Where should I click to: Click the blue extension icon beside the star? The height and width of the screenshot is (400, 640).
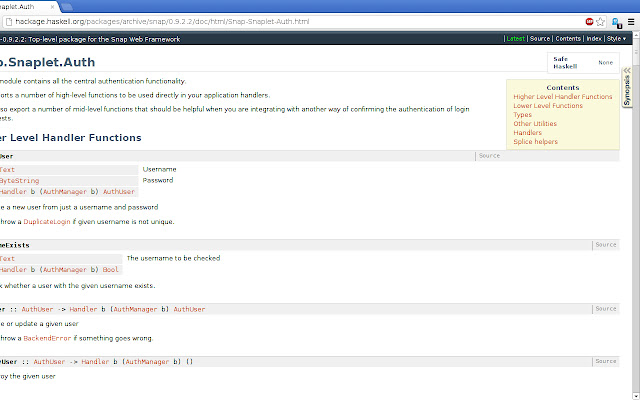617,22
